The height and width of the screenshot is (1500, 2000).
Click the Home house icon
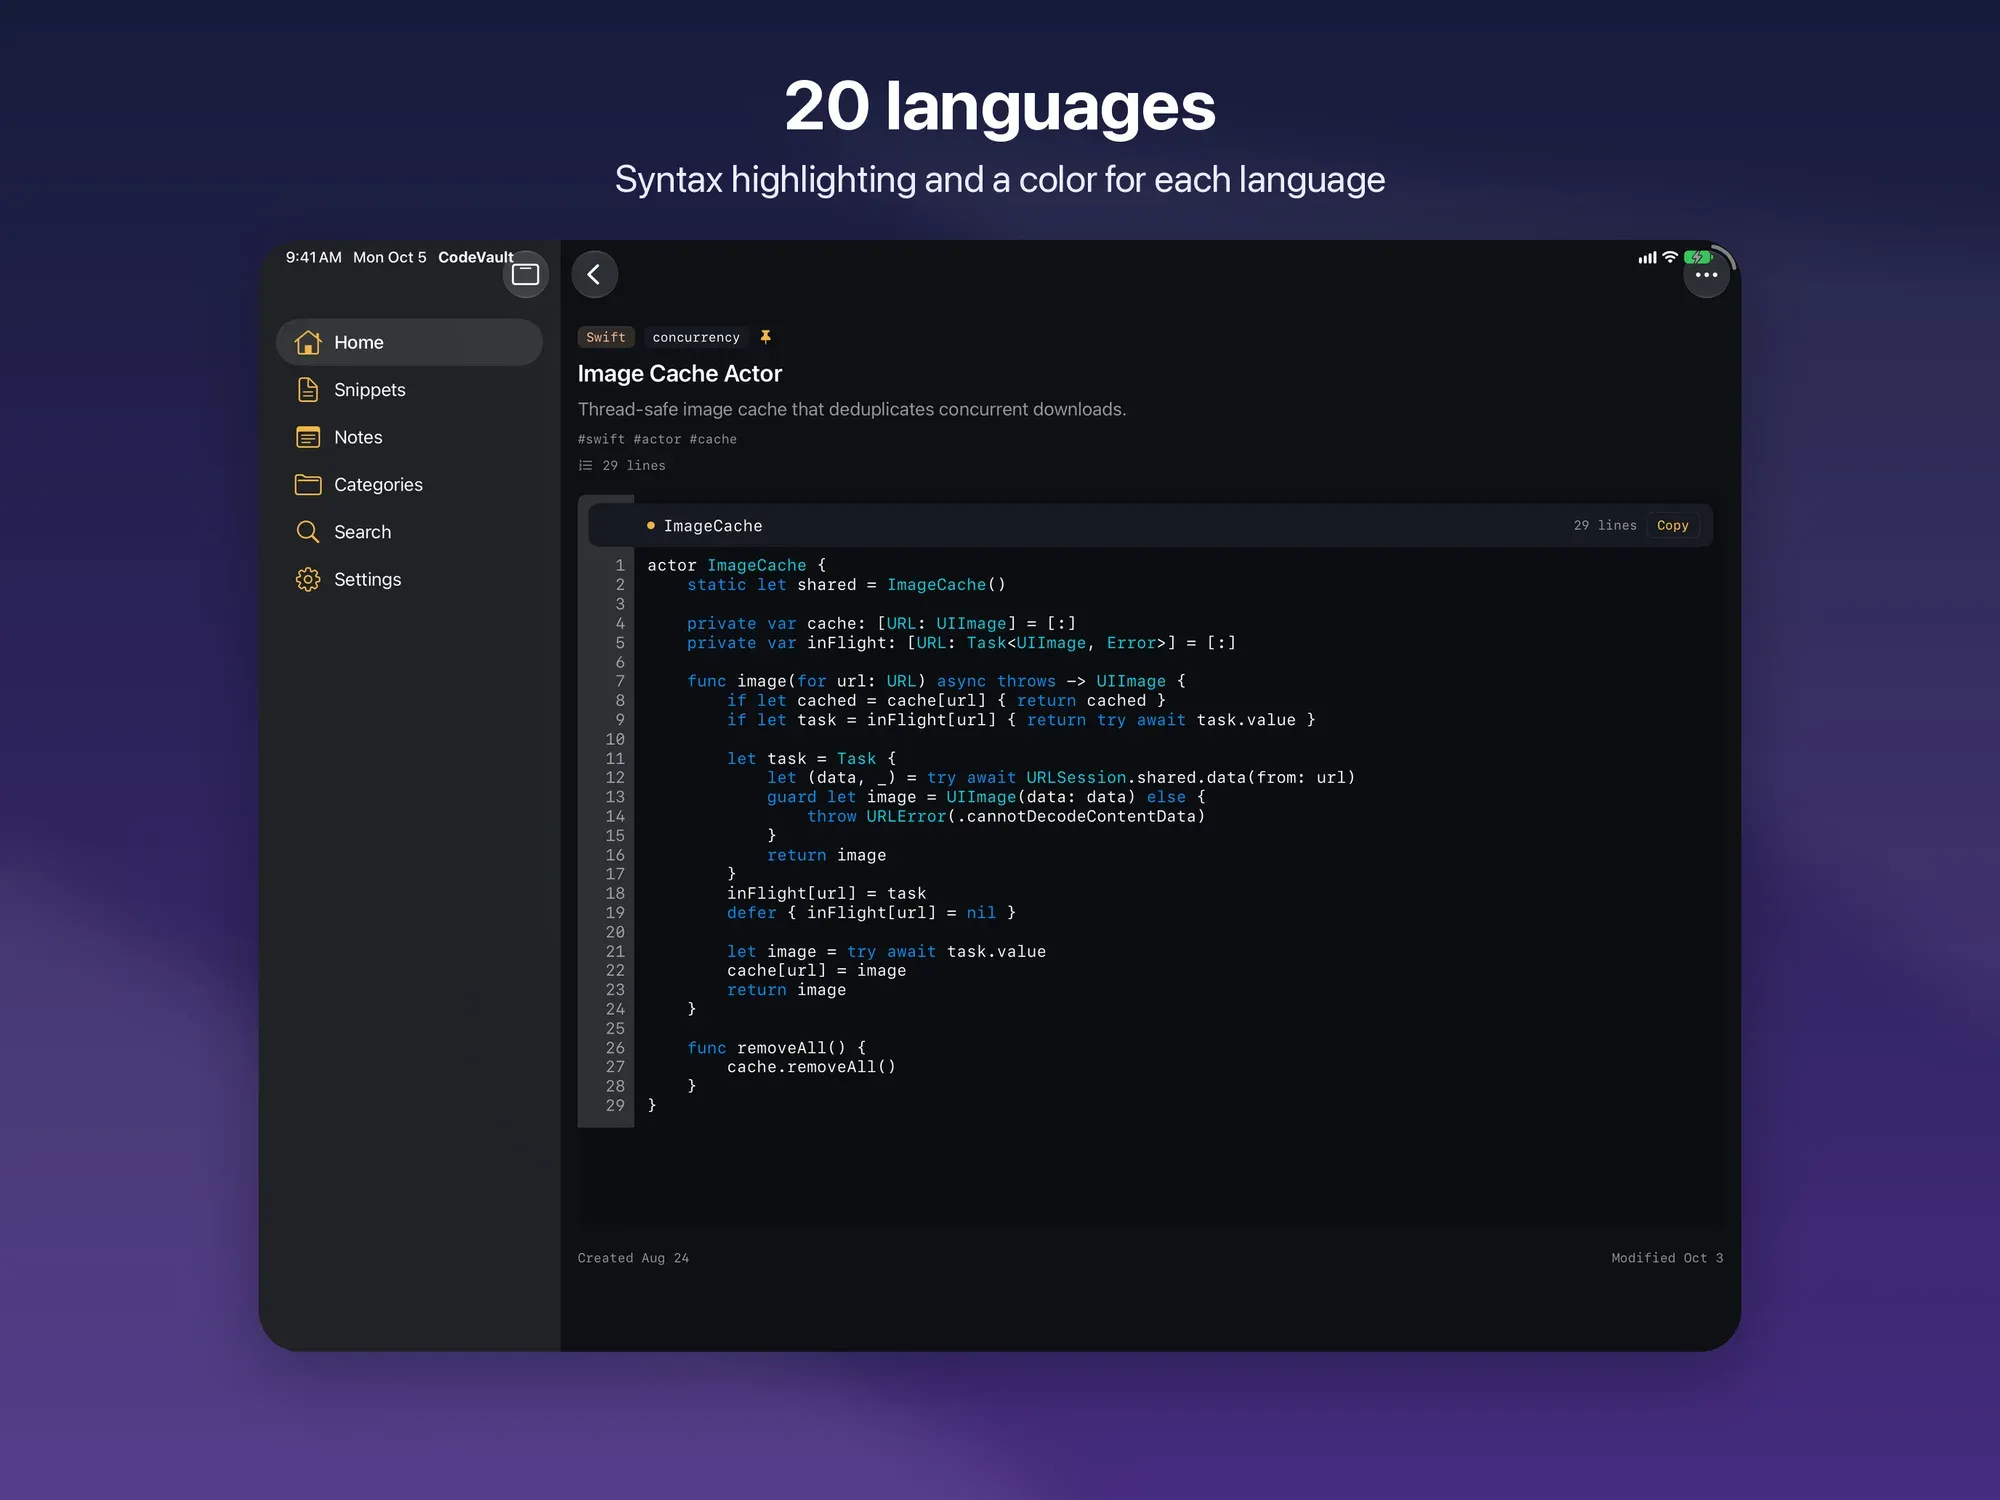point(308,342)
